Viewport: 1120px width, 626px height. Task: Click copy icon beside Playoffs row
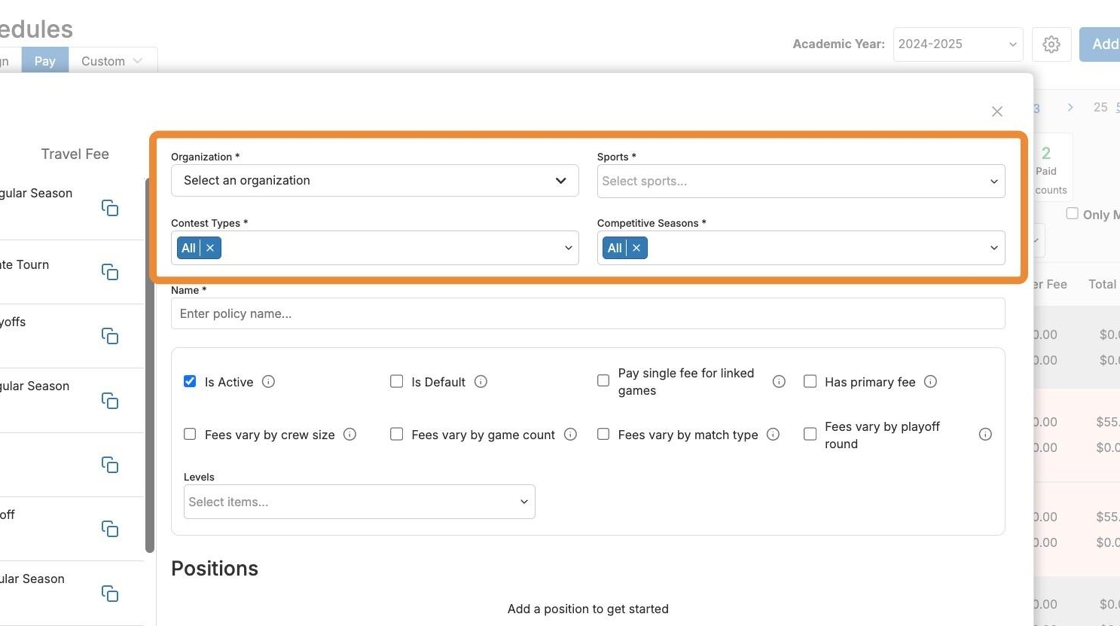click(x=110, y=336)
